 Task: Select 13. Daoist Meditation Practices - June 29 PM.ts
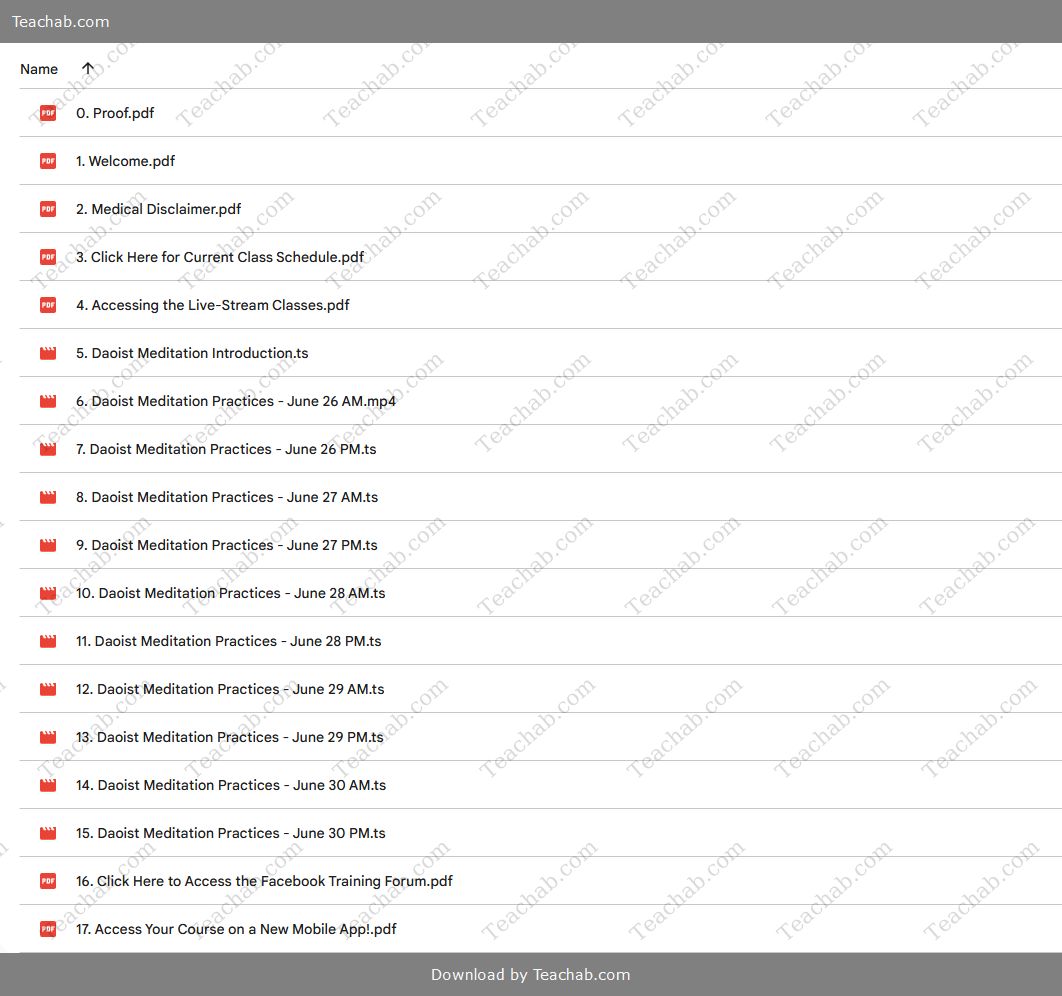[230, 737]
